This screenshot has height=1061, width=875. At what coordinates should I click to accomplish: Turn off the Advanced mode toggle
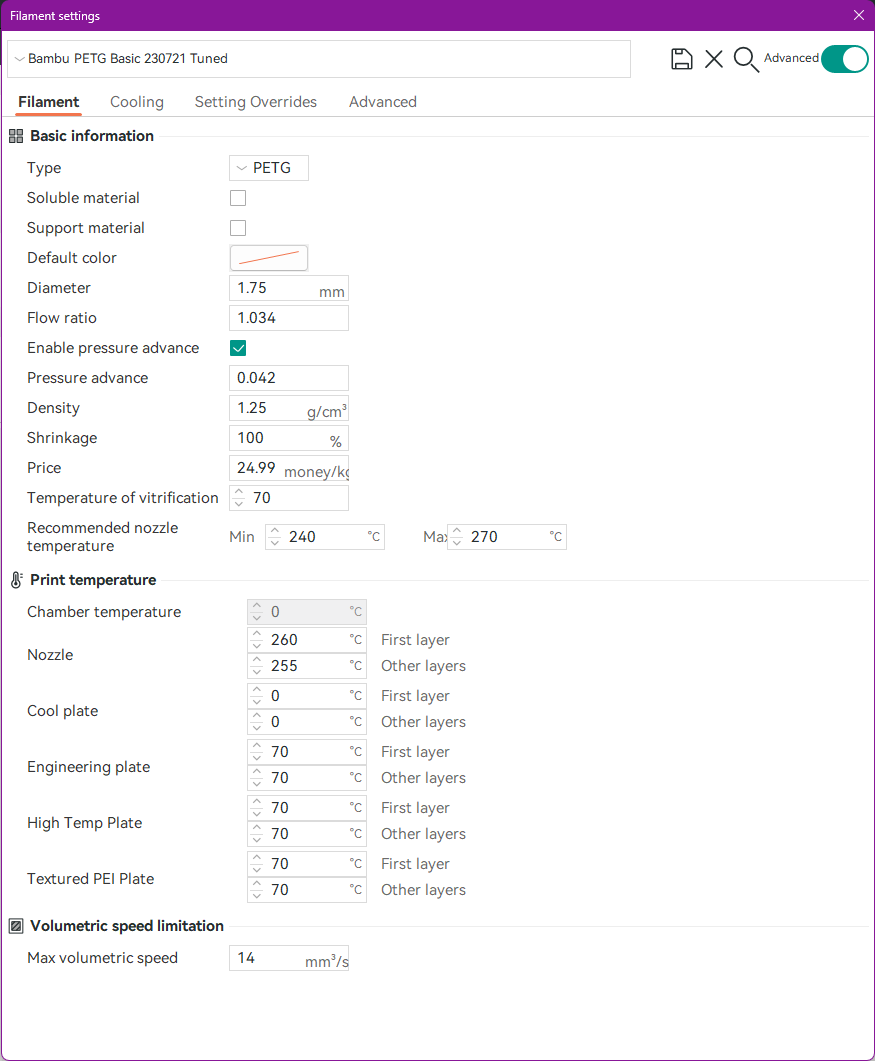click(844, 59)
